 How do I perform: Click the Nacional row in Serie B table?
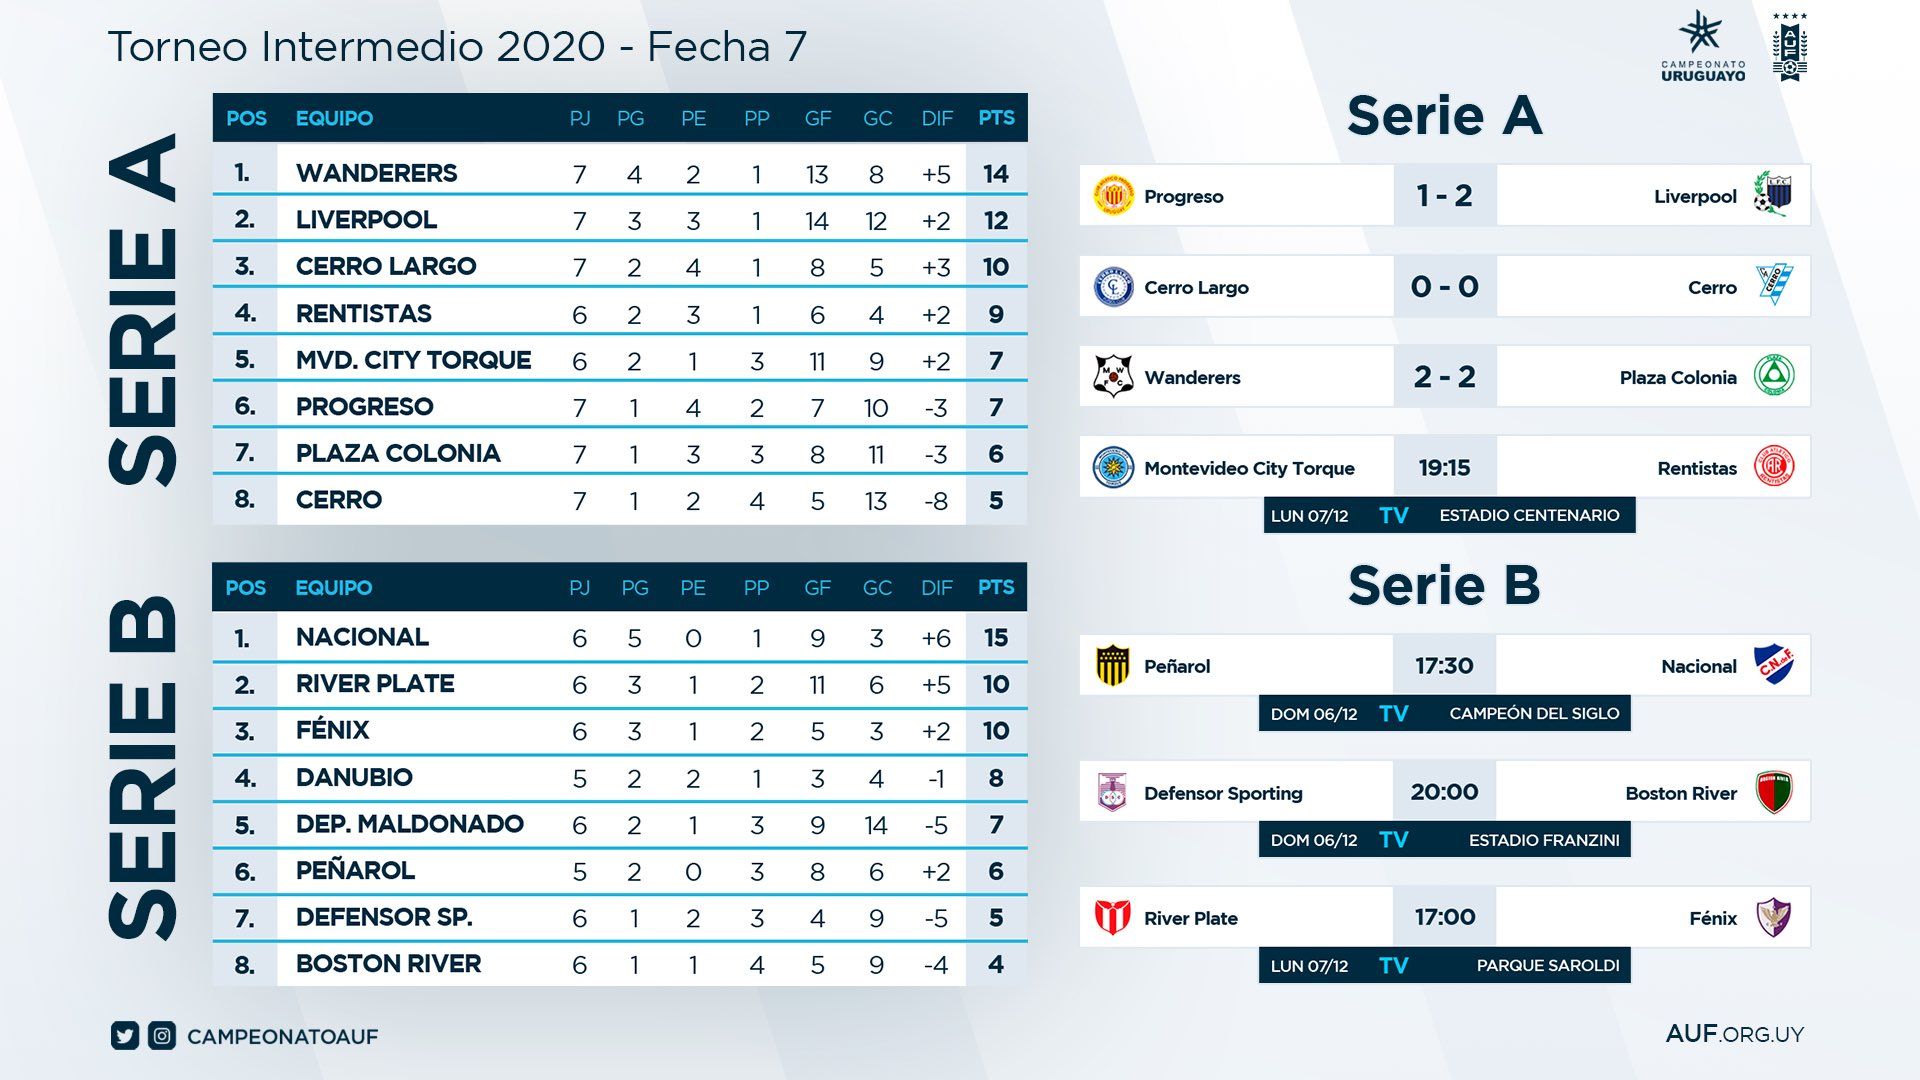pos(620,638)
